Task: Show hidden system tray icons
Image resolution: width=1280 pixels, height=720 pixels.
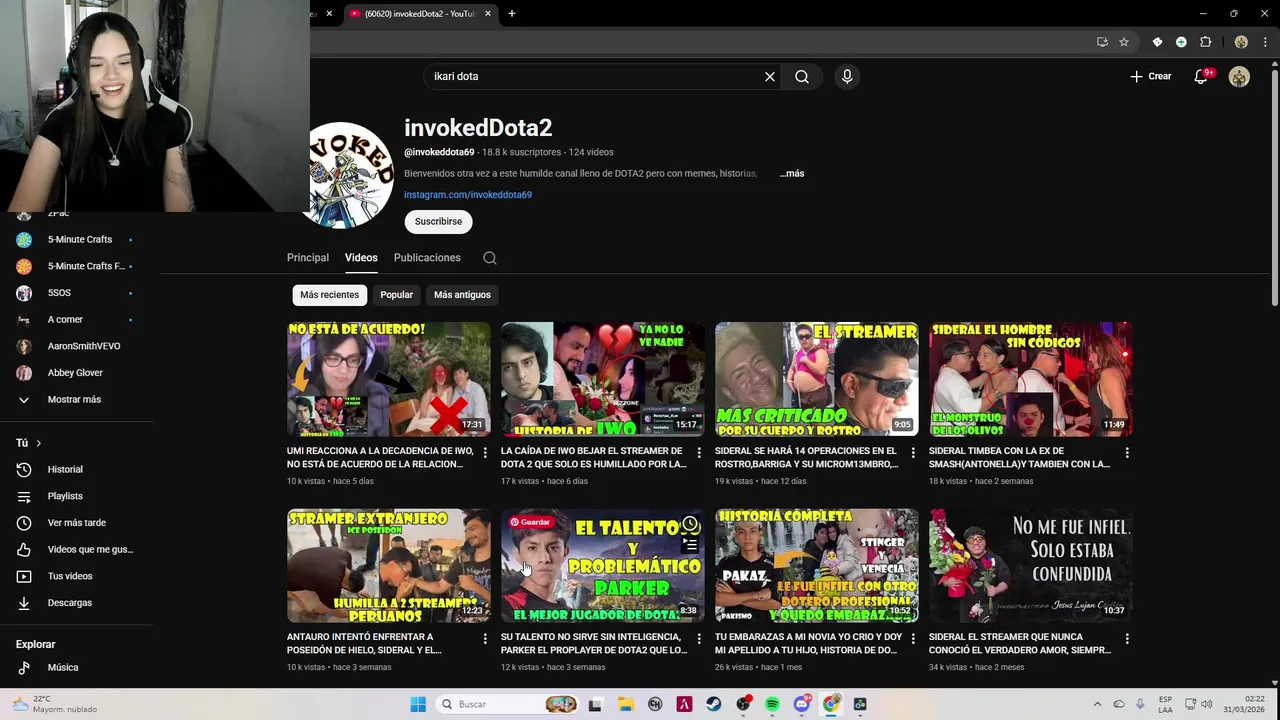Action: pyautogui.click(x=1097, y=704)
